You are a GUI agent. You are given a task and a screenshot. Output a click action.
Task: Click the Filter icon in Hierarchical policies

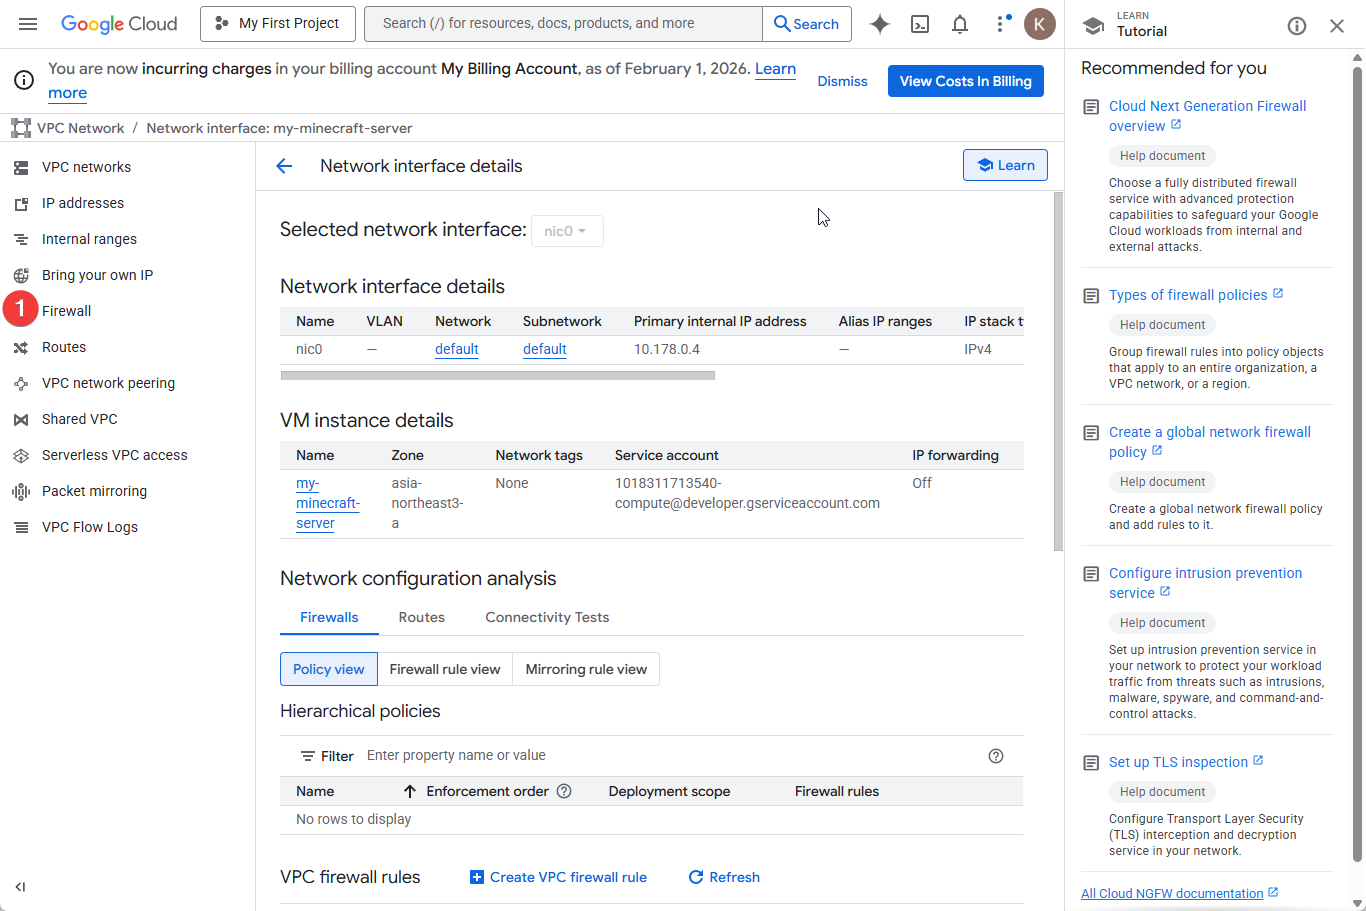(x=308, y=756)
